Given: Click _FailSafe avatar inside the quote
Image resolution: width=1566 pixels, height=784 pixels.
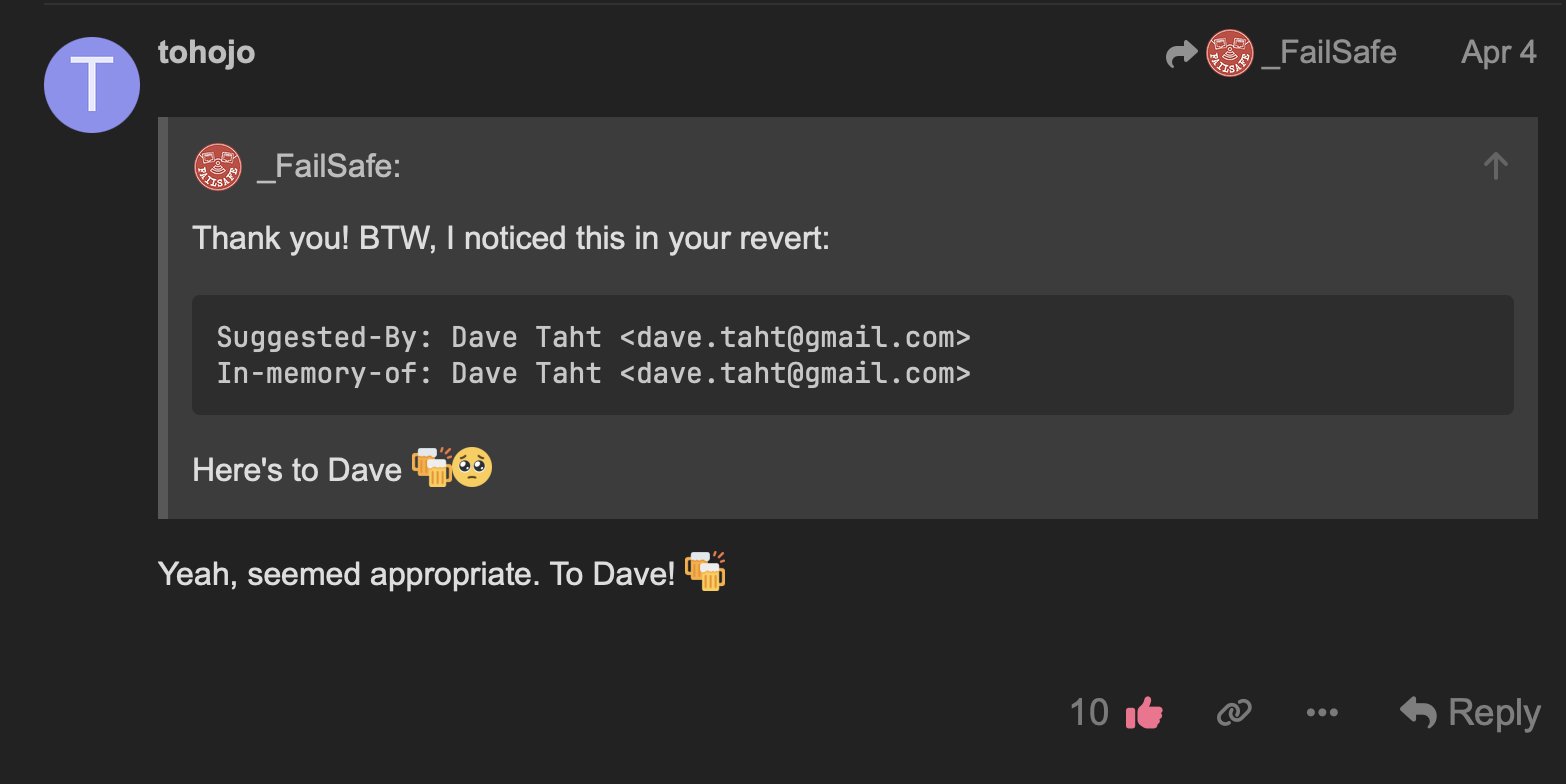Looking at the screenshot, I should (x=218, y=167).
